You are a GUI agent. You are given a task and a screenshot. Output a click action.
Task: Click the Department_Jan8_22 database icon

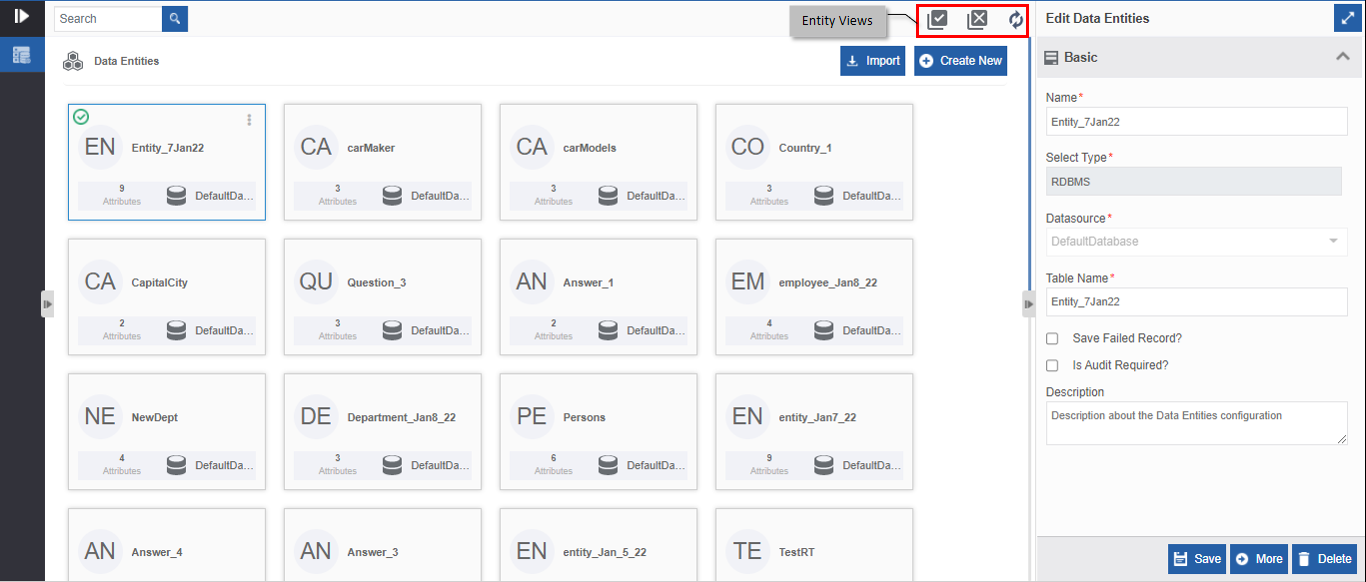coord(392,466)
